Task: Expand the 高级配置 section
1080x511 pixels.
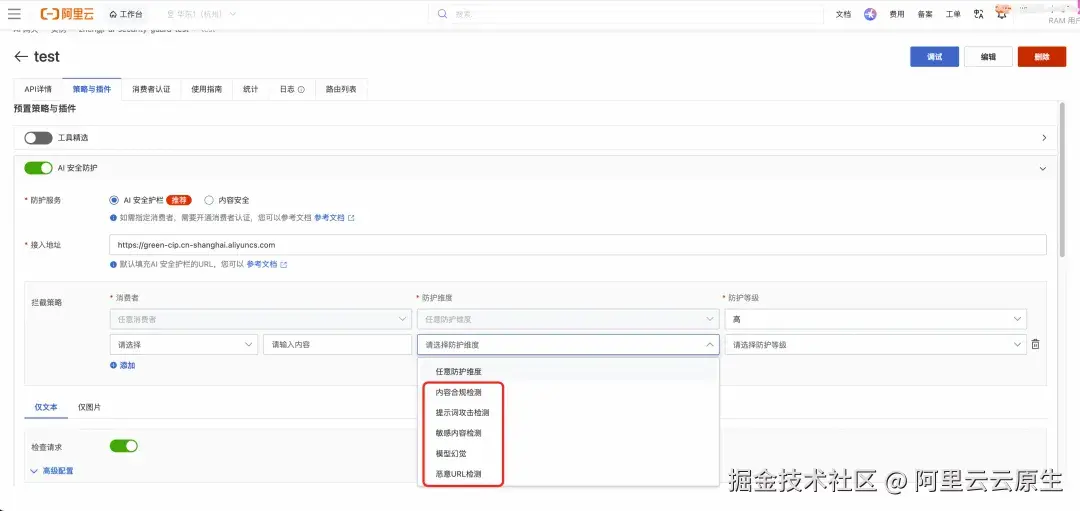Action: click(x=52, y=471)
